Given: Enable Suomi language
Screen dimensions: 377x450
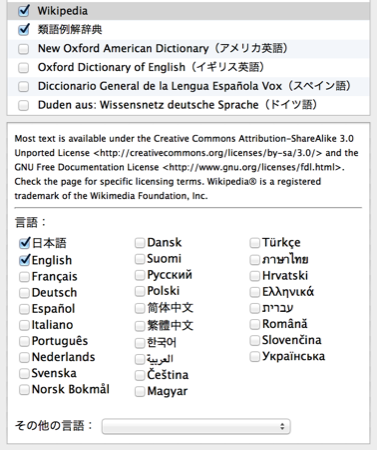Looking at the screenshot, I should coord(140,259).
